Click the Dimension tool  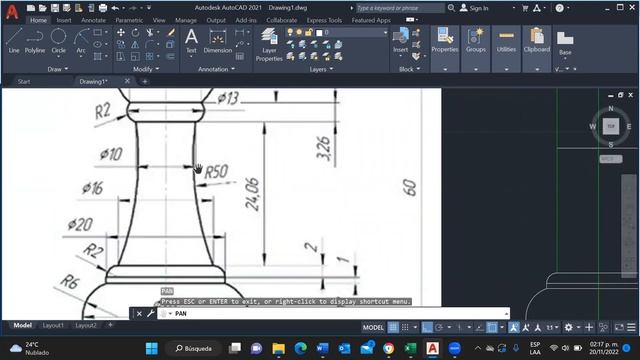[218, 41]
